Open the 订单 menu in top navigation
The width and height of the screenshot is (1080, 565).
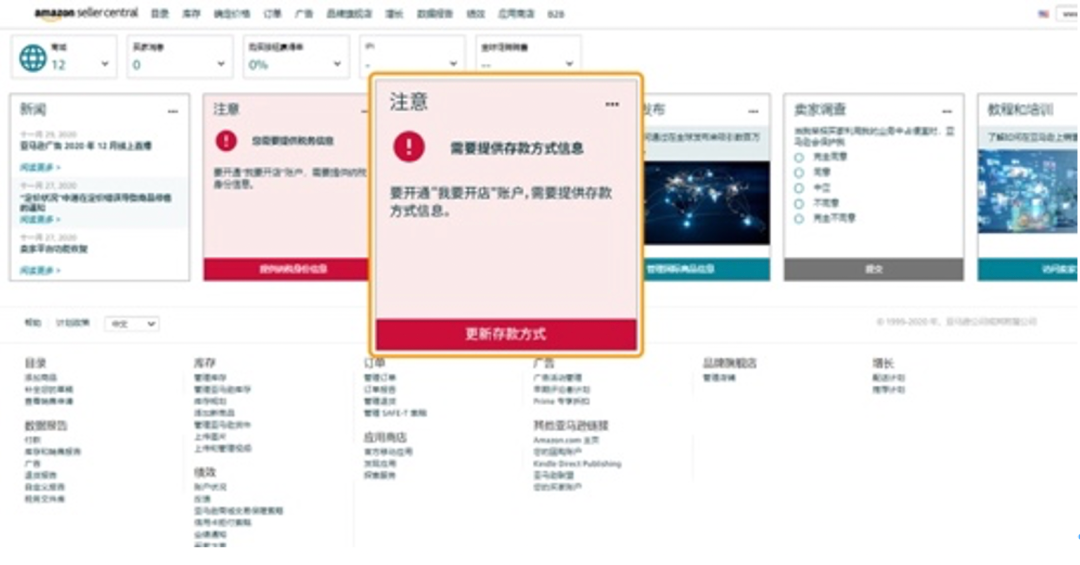(271, 14)
